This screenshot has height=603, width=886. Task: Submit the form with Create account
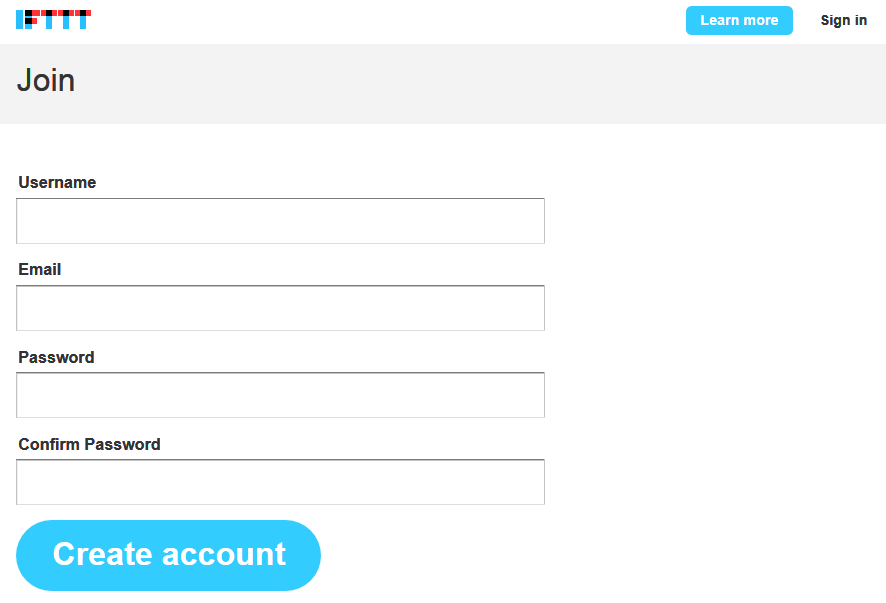168,555
